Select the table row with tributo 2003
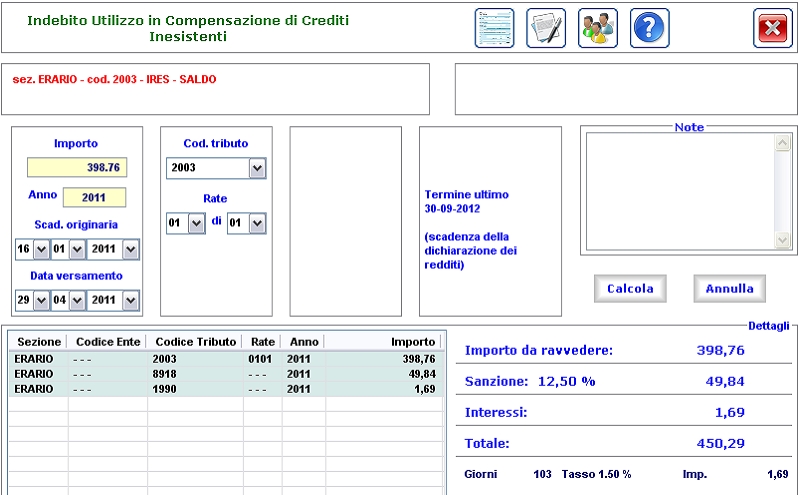 (x=226, y=359)
